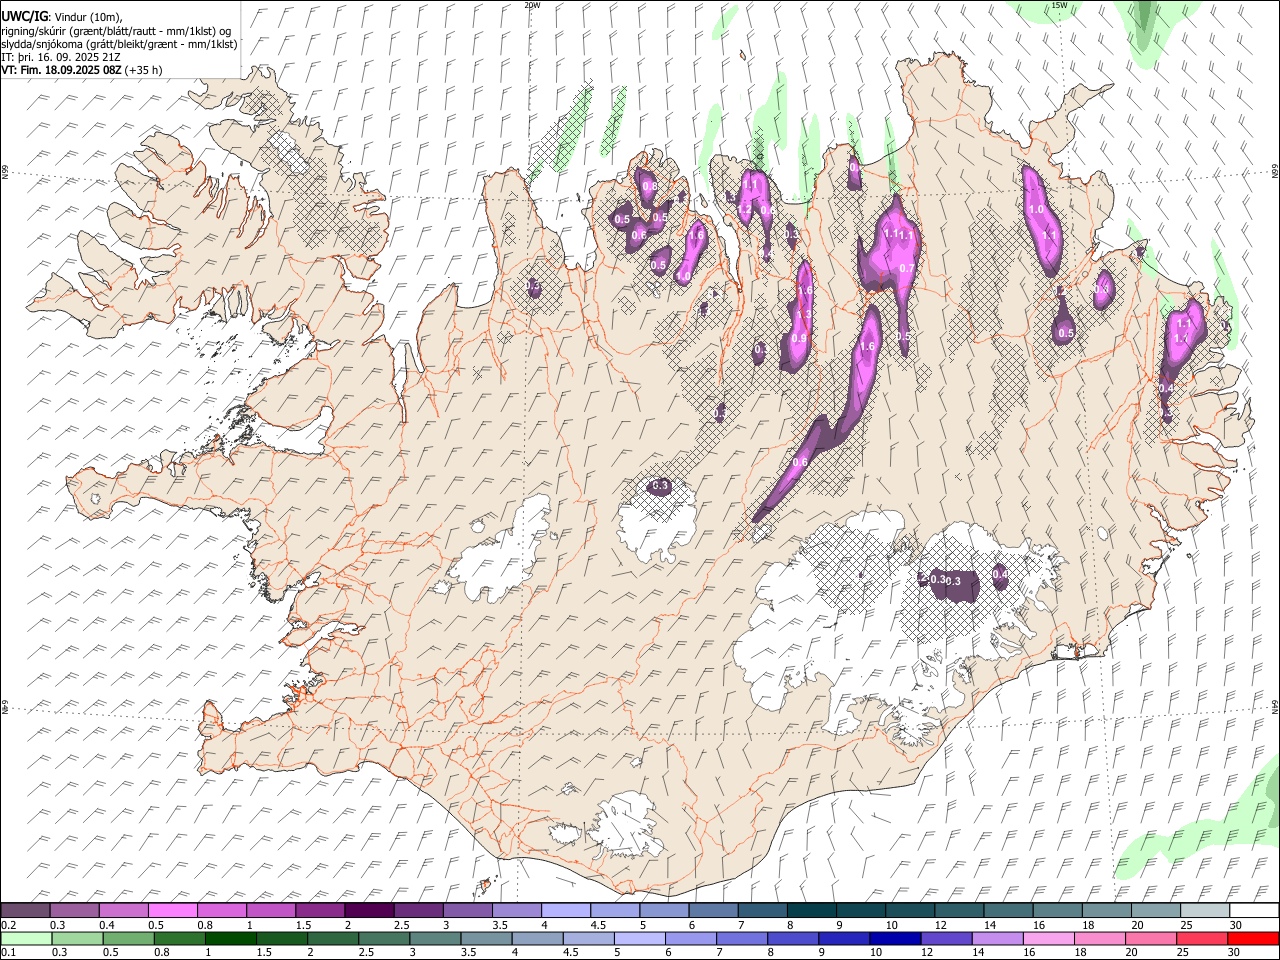The height and width of the screenshot is (960, 1280).
Task: Select the darkest purple snow swatch between 2 and 2.5
Action: [369, 910]
